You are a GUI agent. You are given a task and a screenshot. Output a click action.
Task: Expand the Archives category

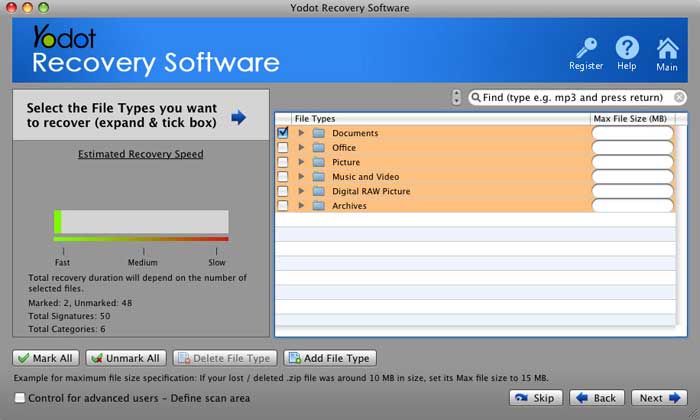click(301, 205)
